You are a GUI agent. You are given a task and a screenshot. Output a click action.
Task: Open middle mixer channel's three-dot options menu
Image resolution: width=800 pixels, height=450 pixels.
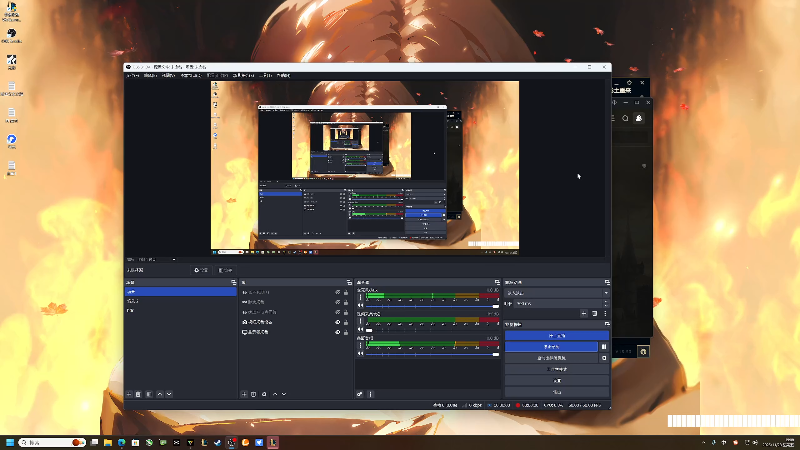pyautogui.click(x=361, y=321)
